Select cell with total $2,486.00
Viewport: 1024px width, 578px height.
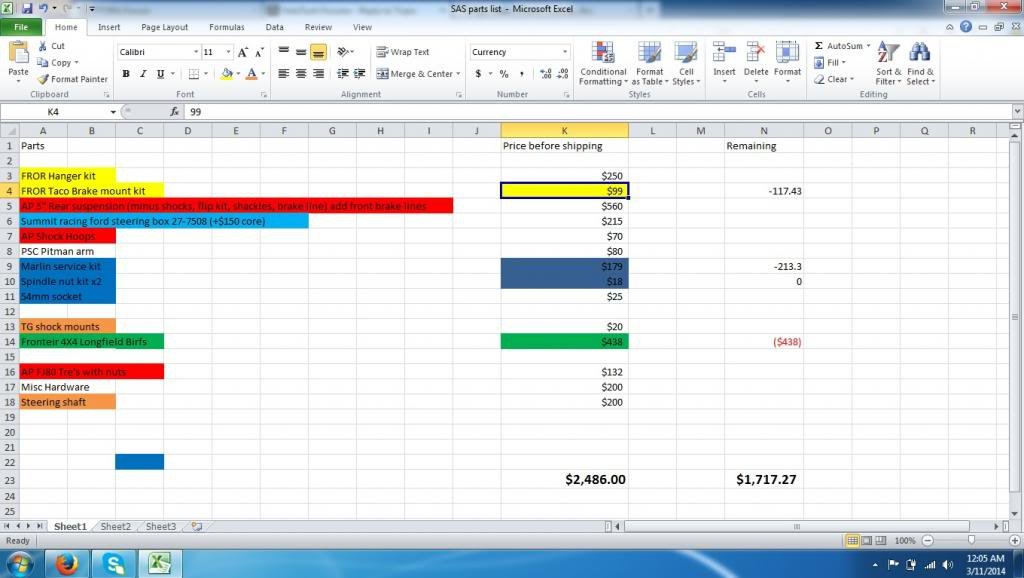point(564,479)
